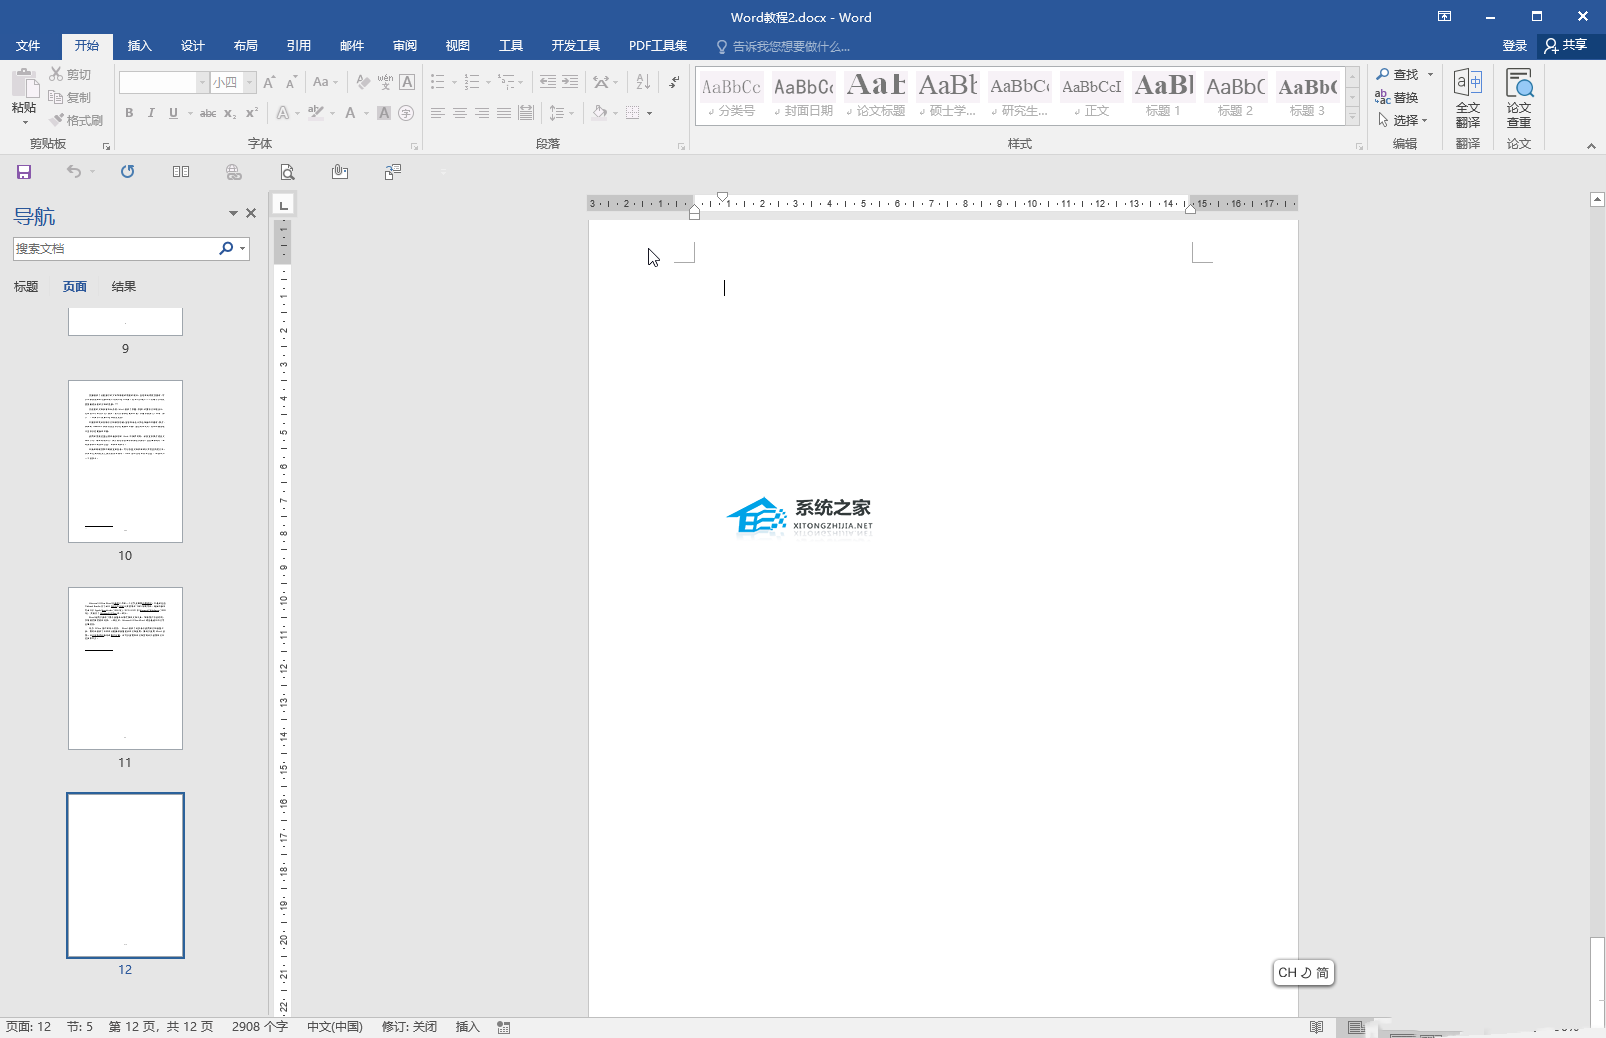Click the shading paint bucket color button
The image size is (1606, 1038).
[x=599, y=113]
